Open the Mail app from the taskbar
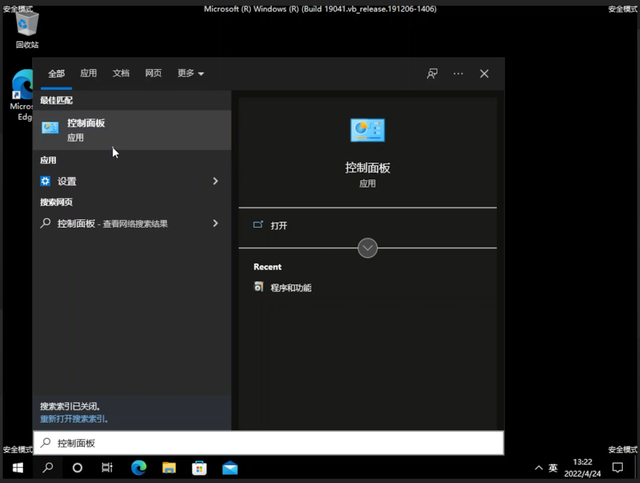The image size is (640, 483). tap(230, 468)
